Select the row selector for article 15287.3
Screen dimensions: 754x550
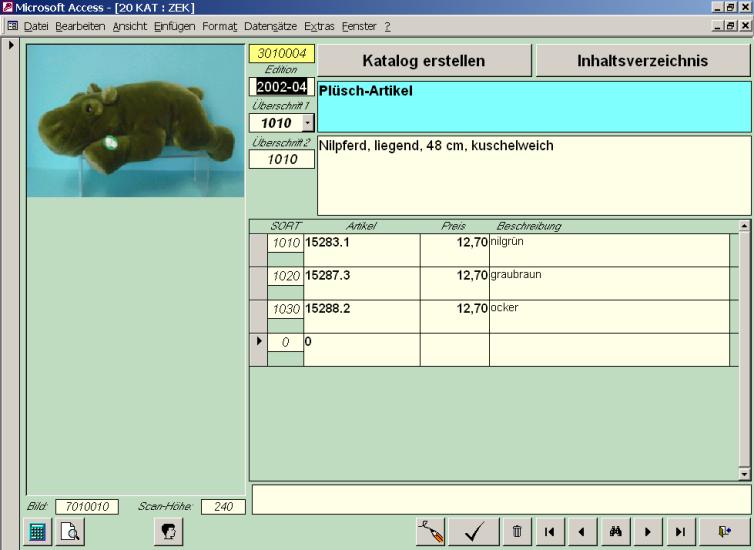point(258,283)
